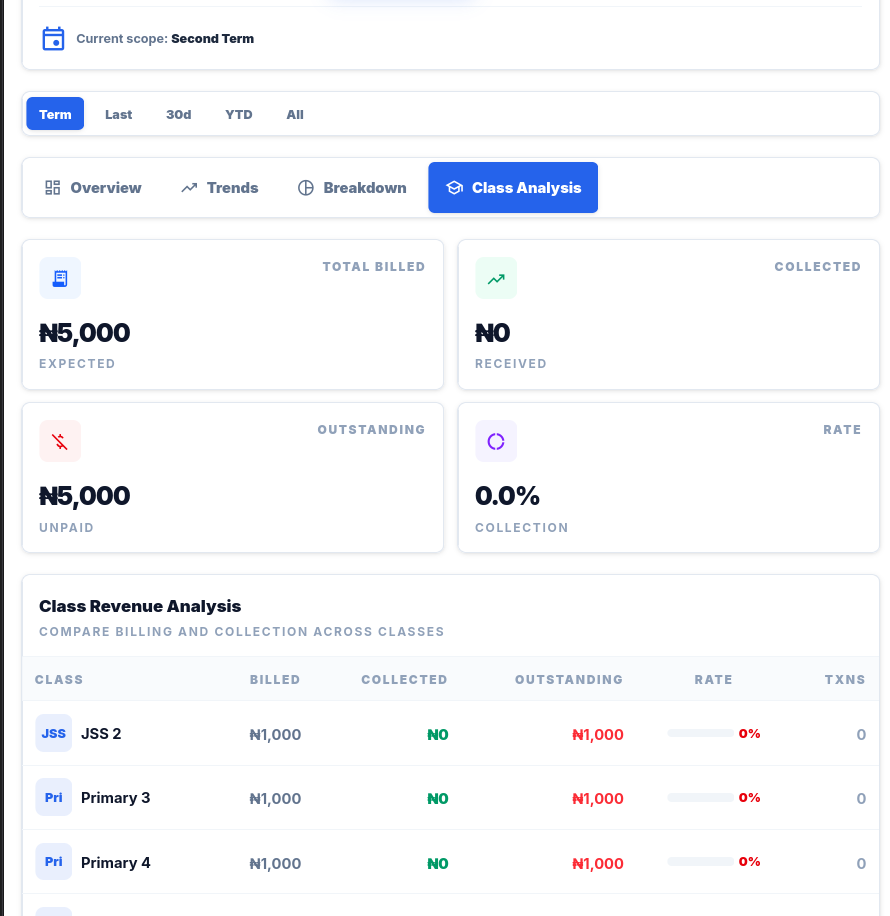Click the Class Revenue Analysis heading
The height and width of the screenshot is (916, 890).
click(x=140, y=606)
